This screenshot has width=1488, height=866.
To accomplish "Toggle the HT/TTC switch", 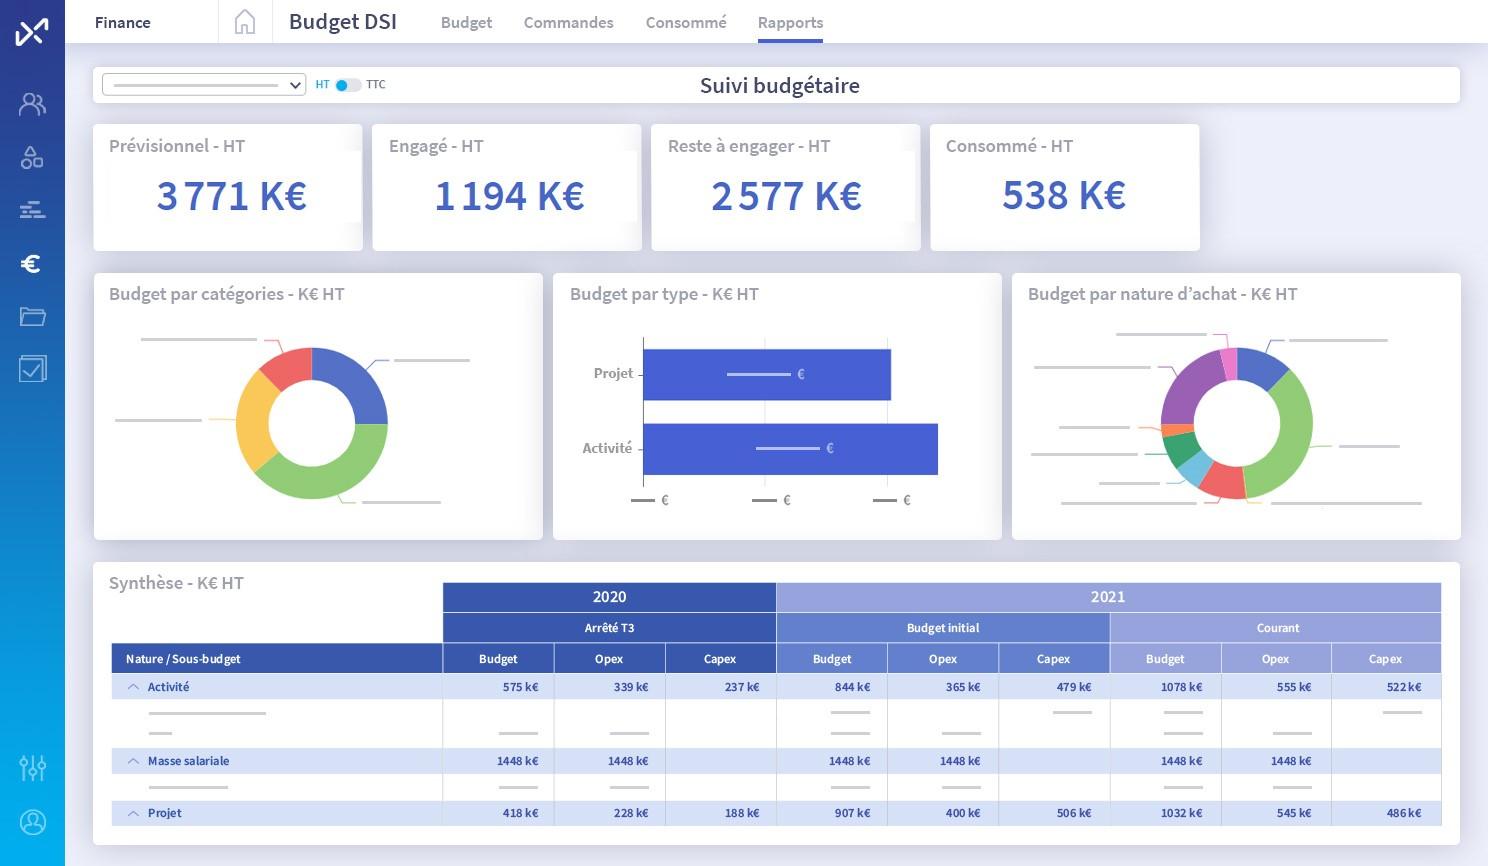I will click(347, 85).
